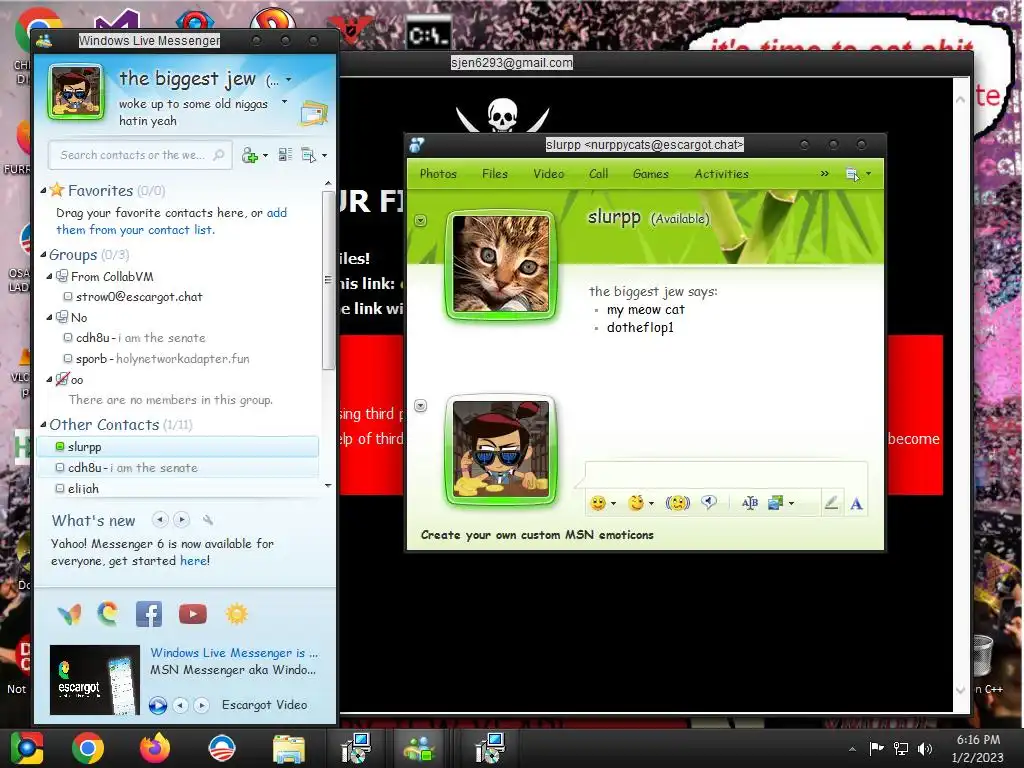
Task: Open Photos tab in chat window
Action: point(438,174)
